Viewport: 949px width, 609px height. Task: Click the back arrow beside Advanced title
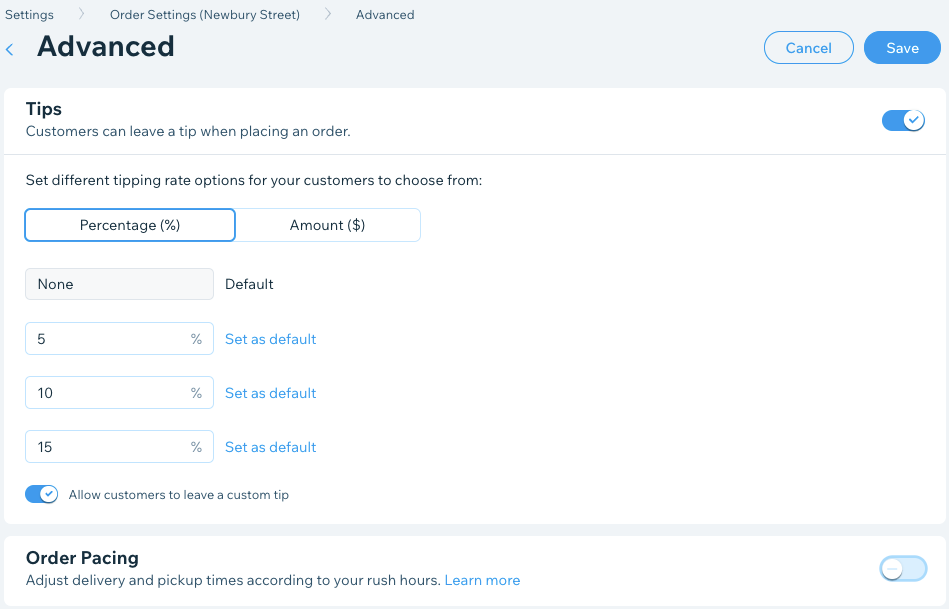[x=10, y=49]
